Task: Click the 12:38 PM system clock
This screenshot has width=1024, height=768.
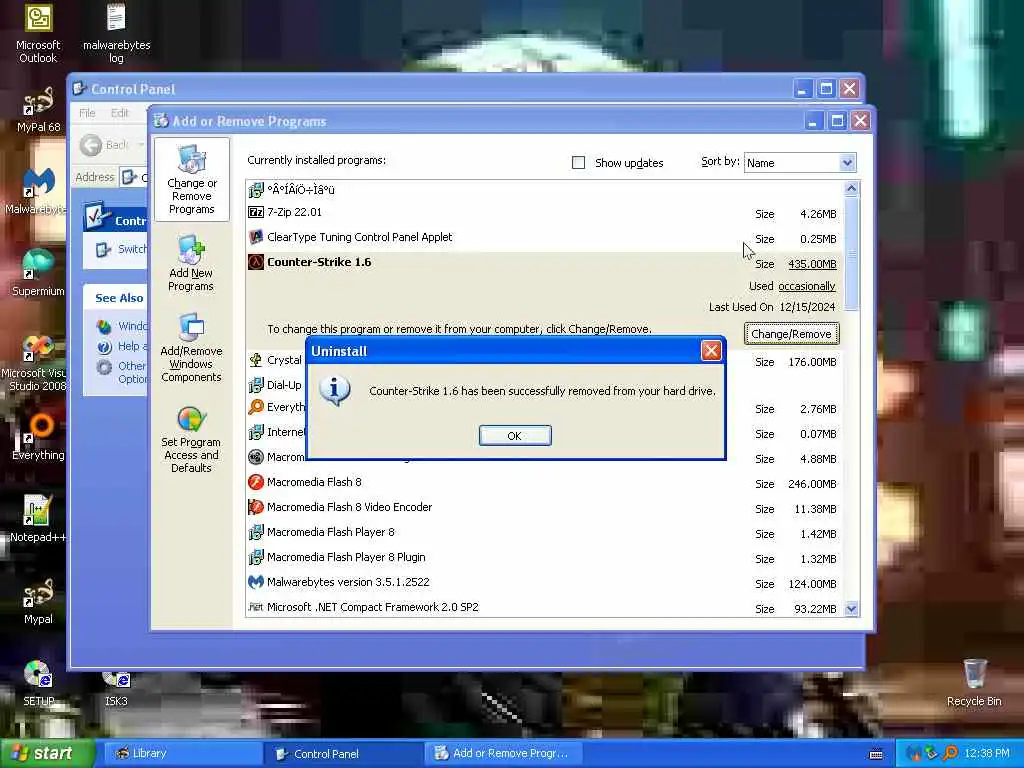Action: click(x=986, y=754)
